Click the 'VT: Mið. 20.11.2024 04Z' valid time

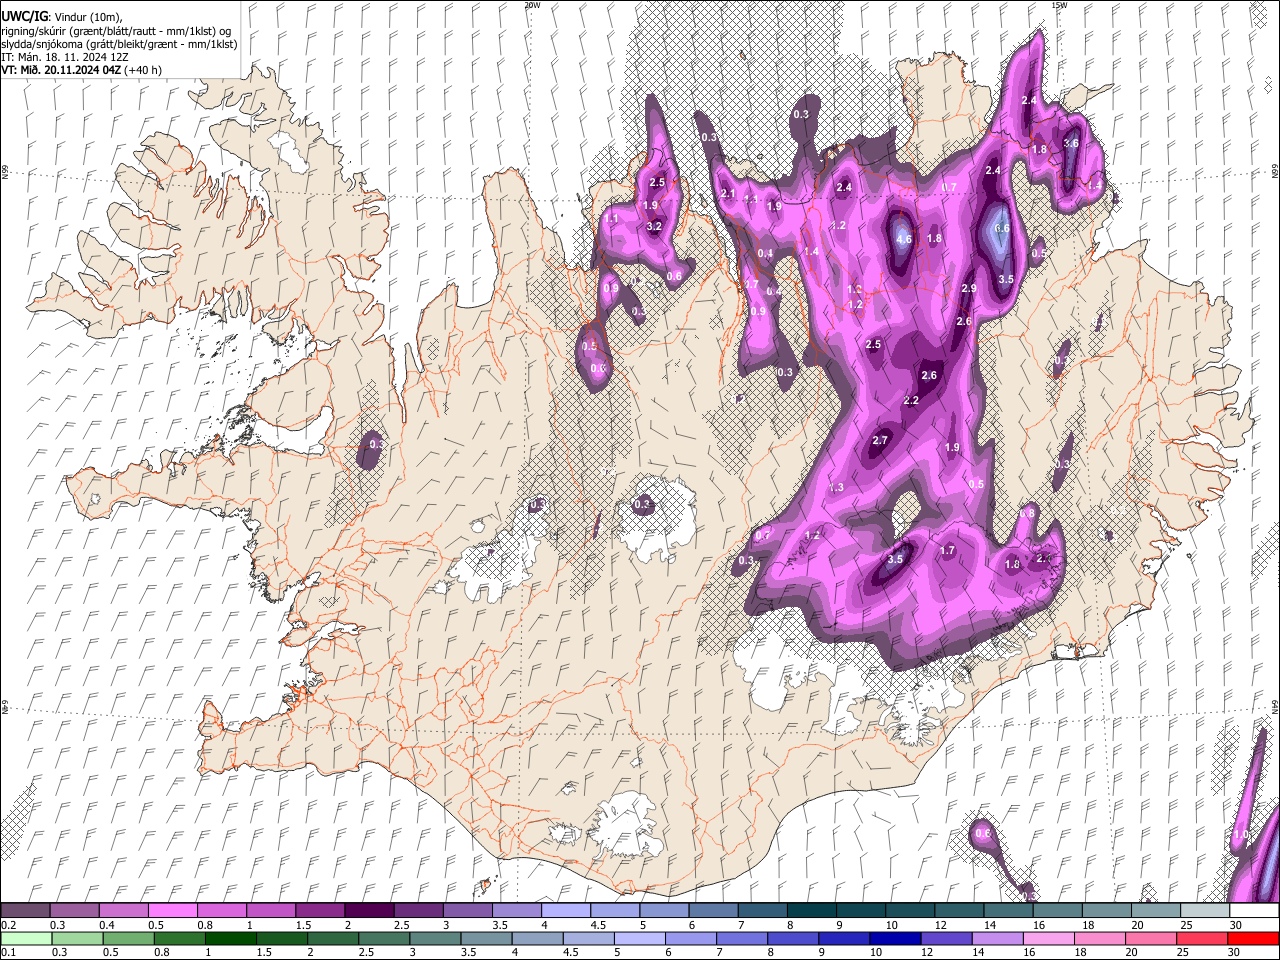click(61, 70)
